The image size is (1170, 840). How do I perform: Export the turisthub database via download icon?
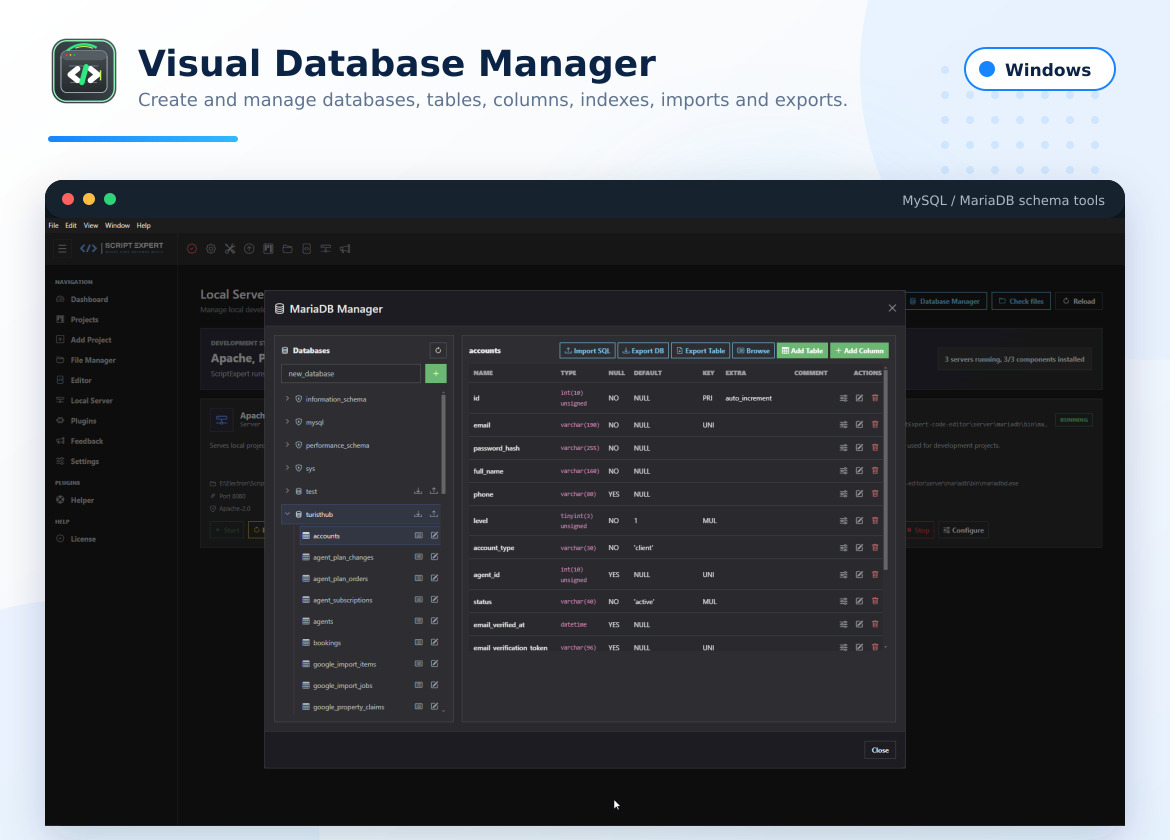418,514
